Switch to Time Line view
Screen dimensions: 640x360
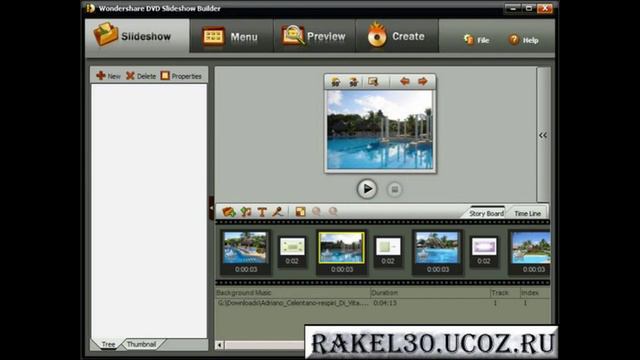pyautogui.click(x=527, y=213)
